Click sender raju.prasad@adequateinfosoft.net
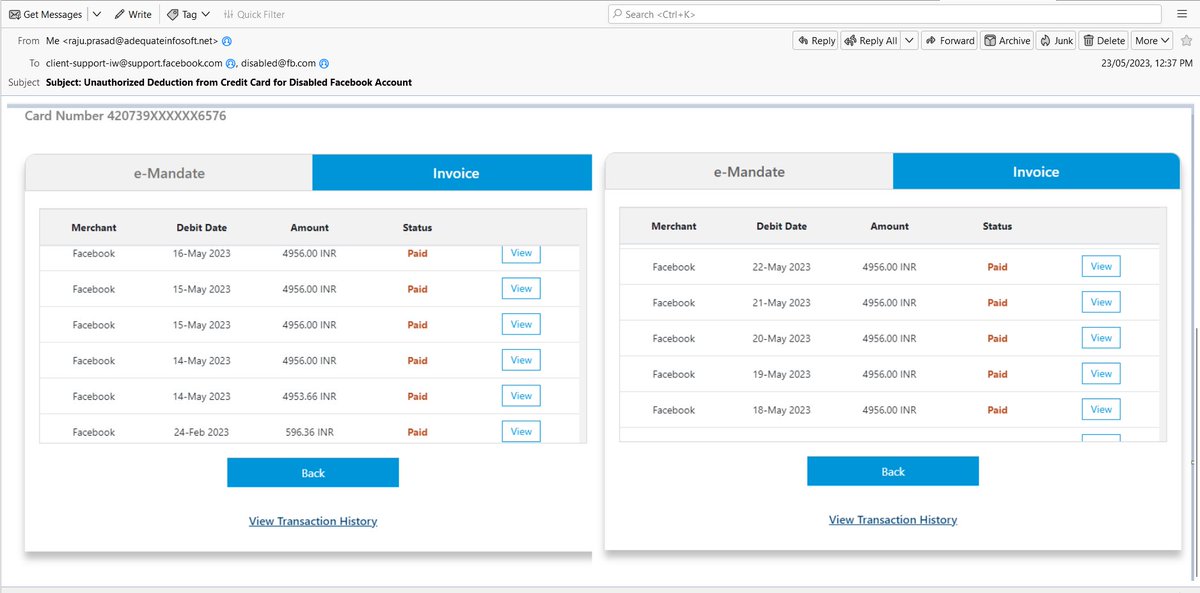 132,41
